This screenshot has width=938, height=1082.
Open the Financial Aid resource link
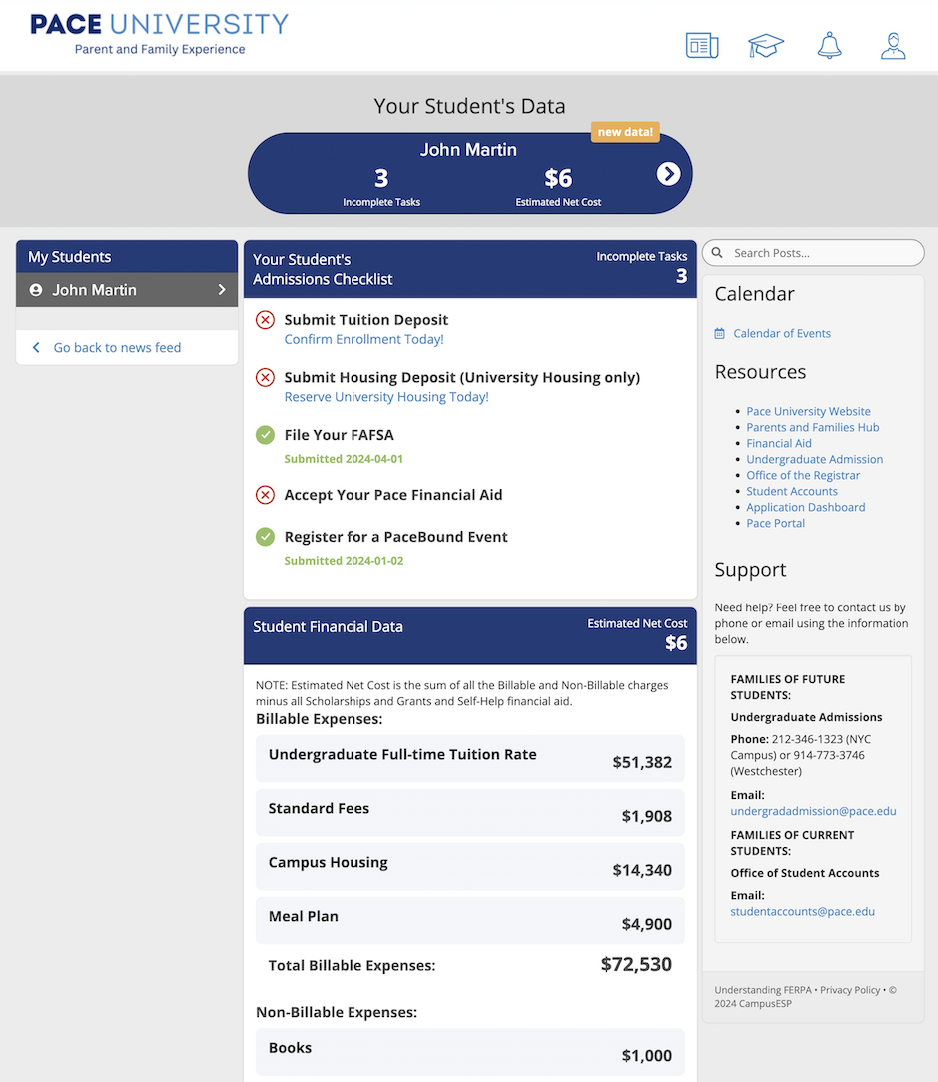[779, 443]
